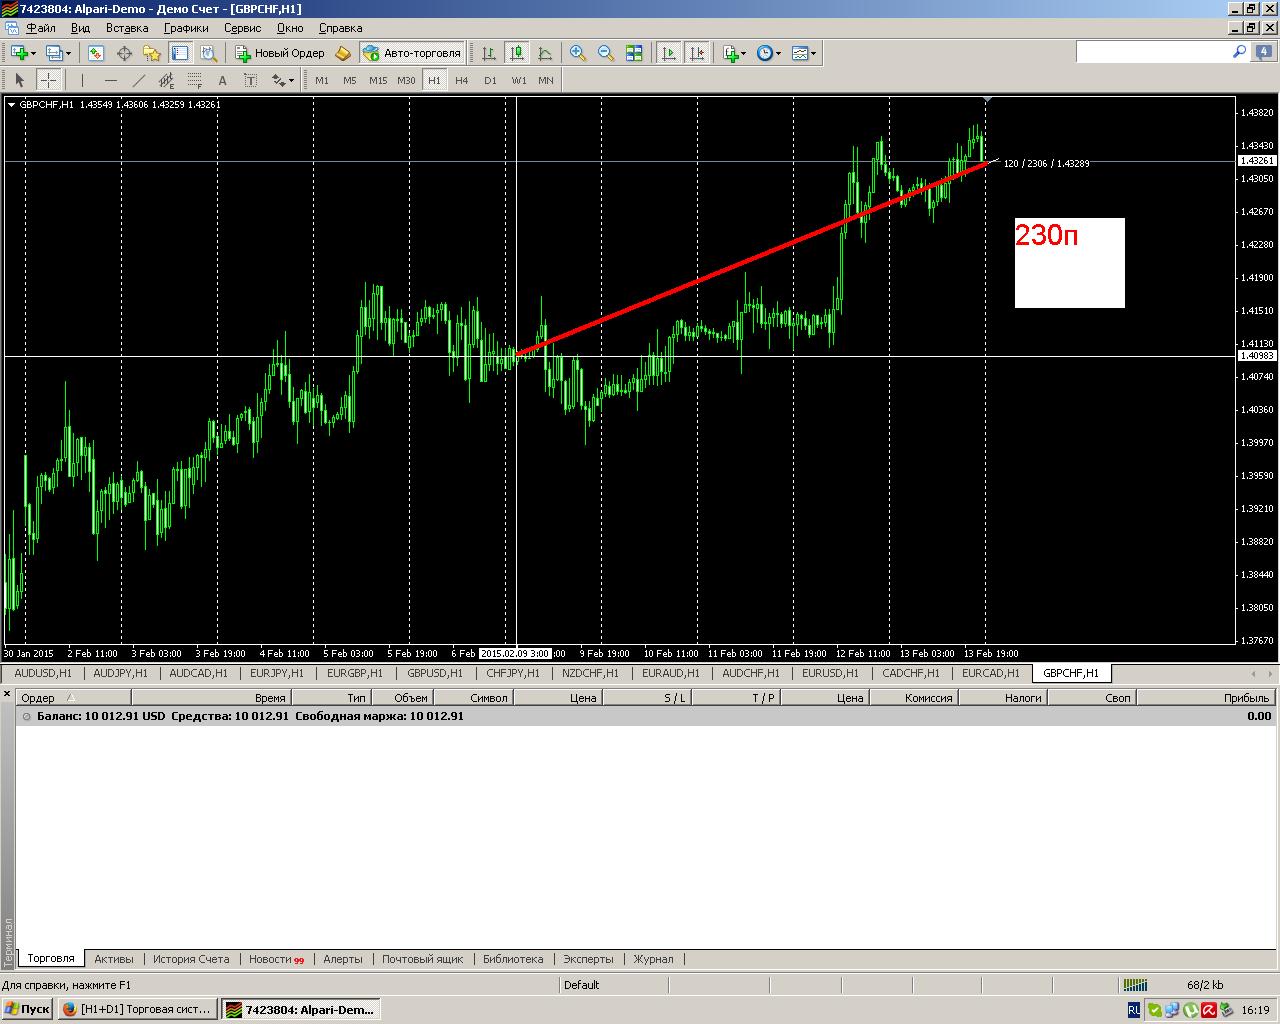The height and width of the screenshot is (1024, 1280).
Task: Expand the Profiles dropdown arrow
Action: tap(68, 53)
